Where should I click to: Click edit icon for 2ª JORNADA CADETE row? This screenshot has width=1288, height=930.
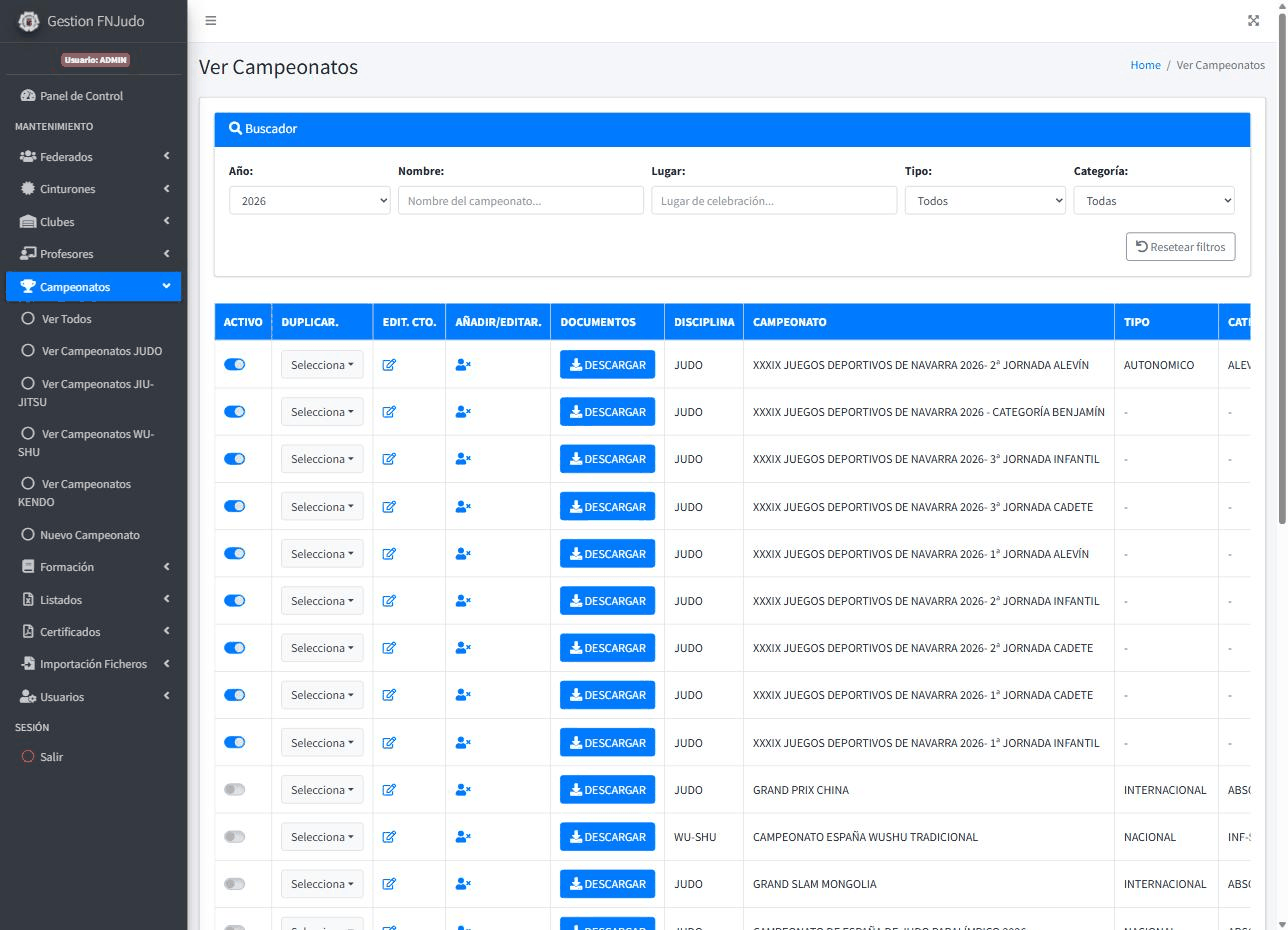coord(389,648)
